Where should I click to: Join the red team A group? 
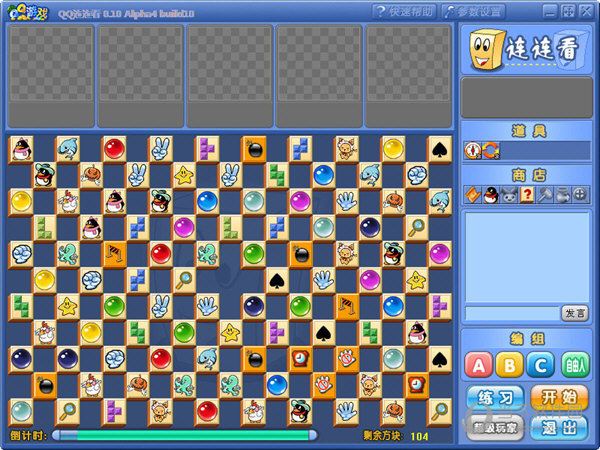point(481,365)
